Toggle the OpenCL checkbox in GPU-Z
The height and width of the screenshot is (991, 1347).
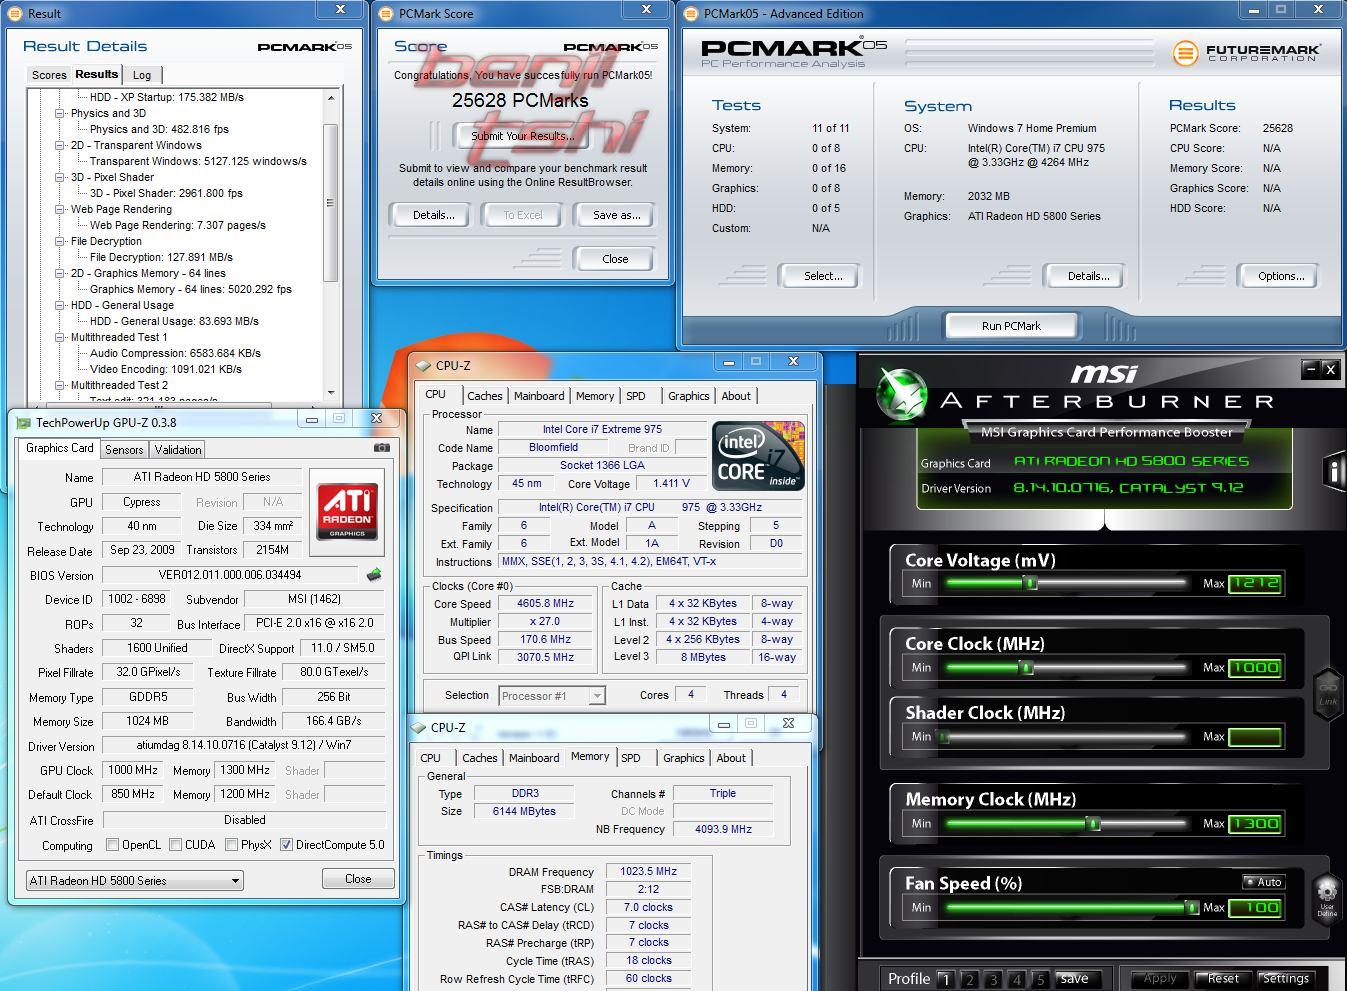(x=112, y=845)
